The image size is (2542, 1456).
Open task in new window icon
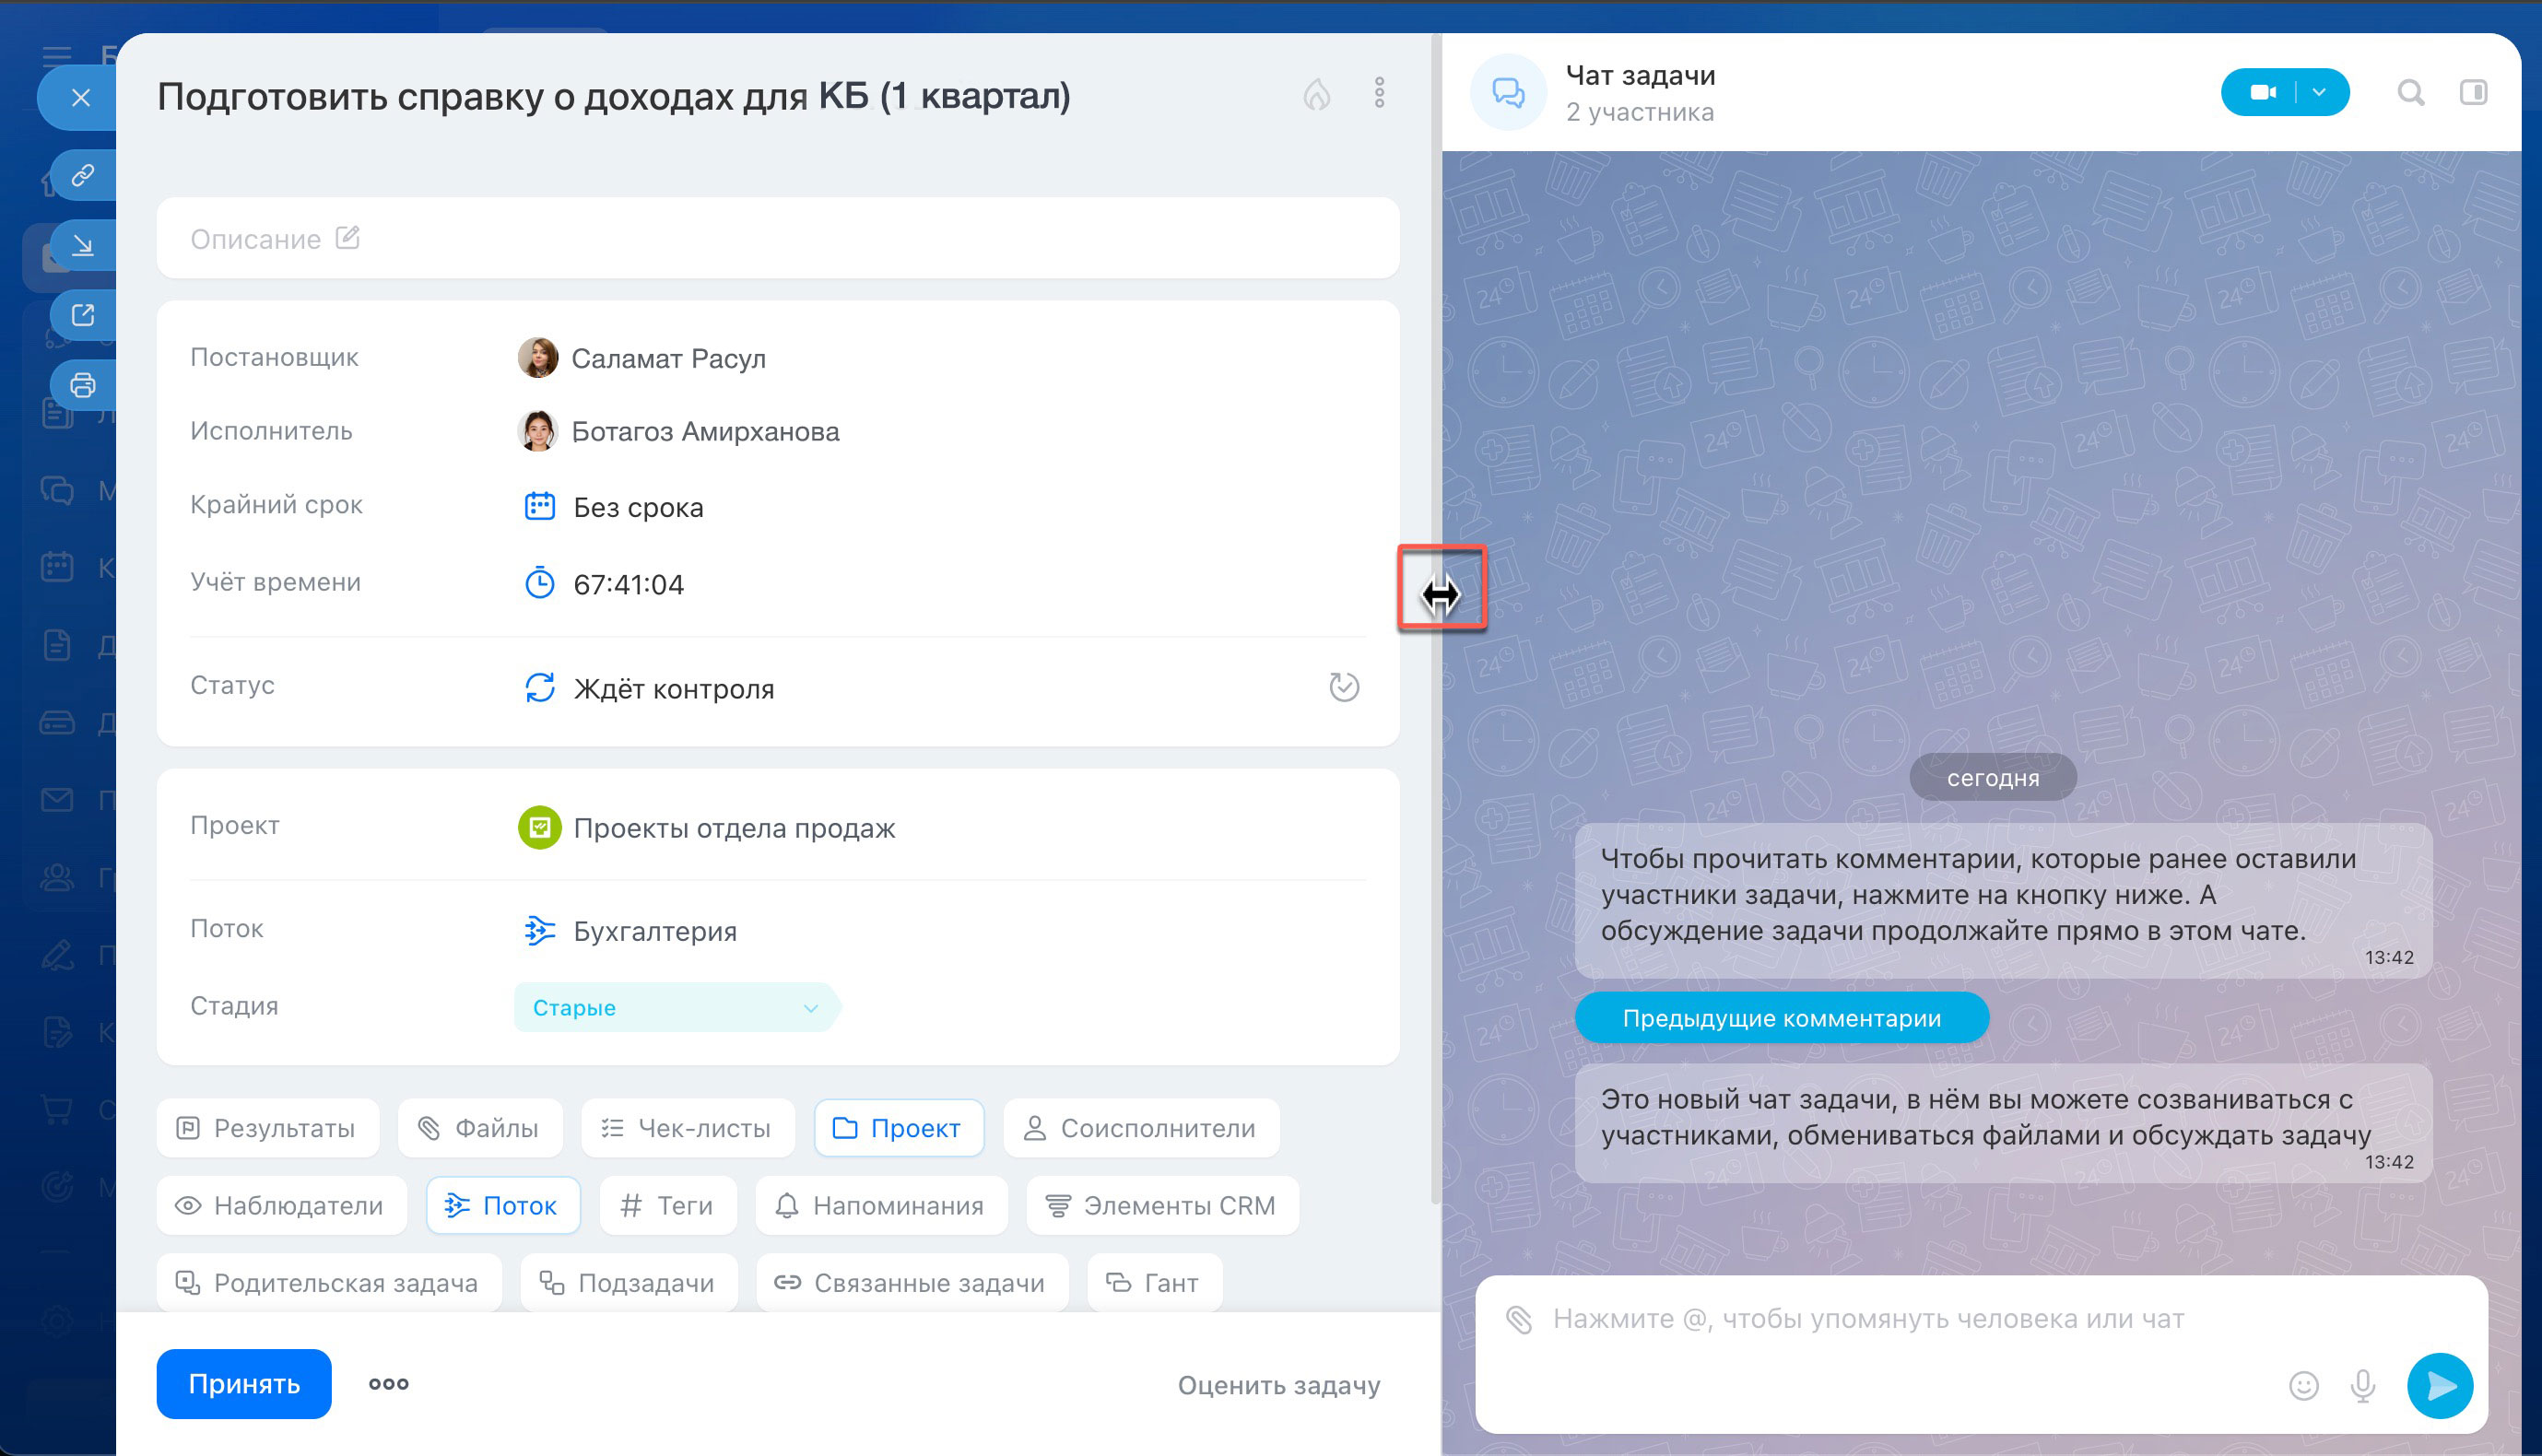coord(83,315)
